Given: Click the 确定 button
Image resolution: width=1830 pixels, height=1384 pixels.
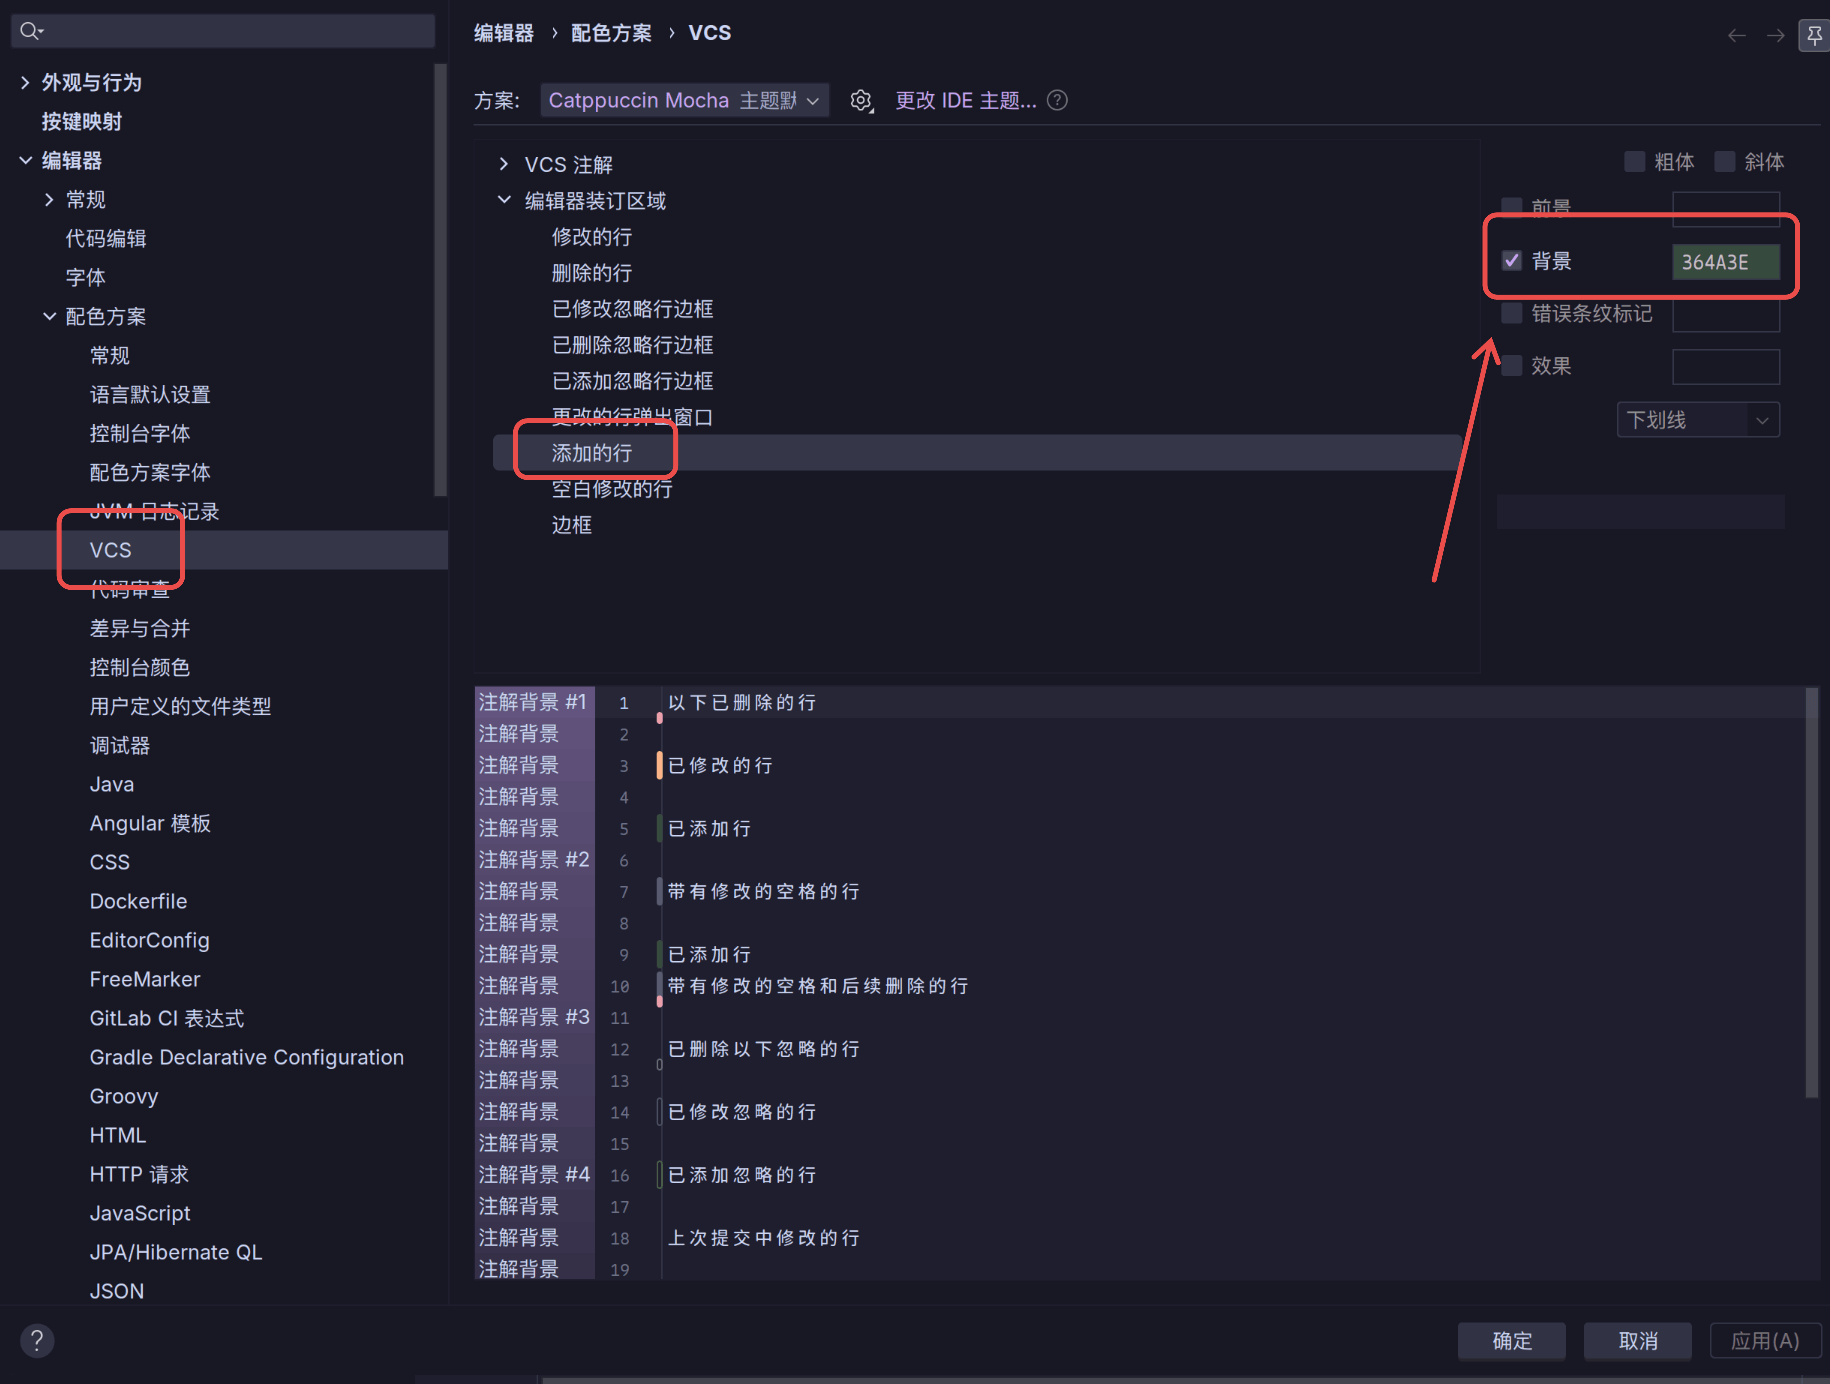Looking at the screenshot, I should (x=1512, y=1341).
